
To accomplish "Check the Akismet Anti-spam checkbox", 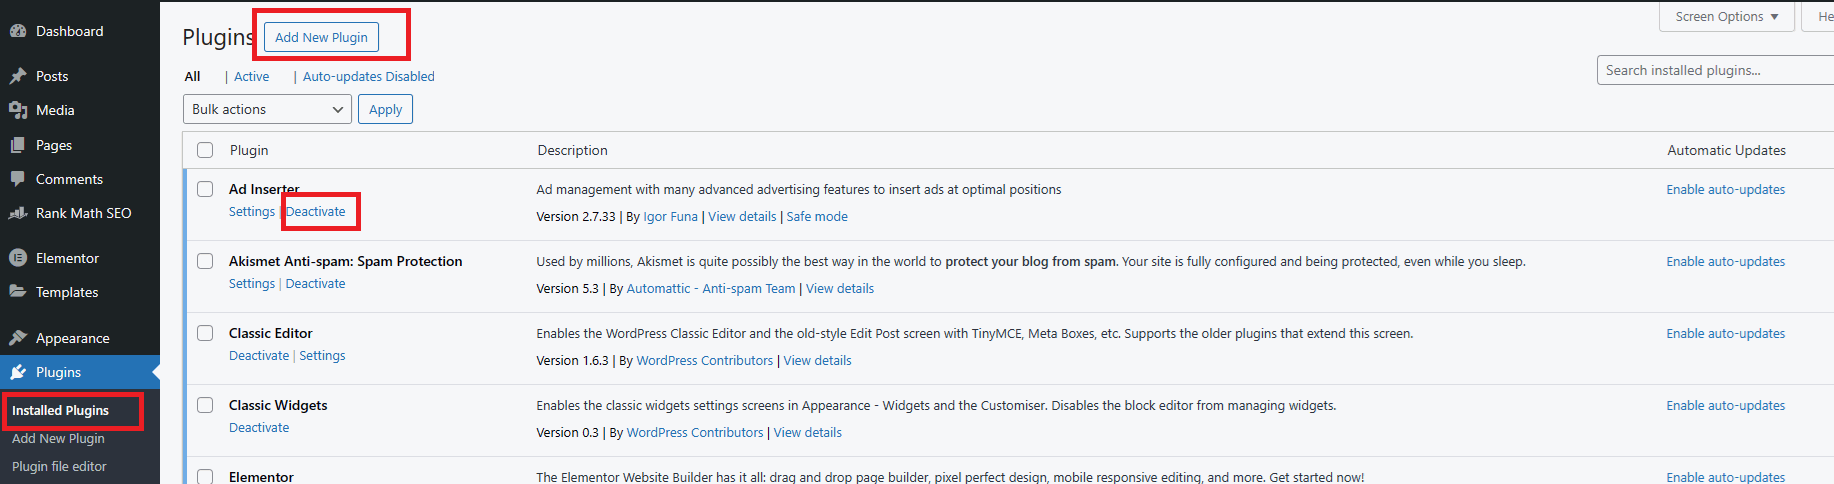I will tap(205, 261).
